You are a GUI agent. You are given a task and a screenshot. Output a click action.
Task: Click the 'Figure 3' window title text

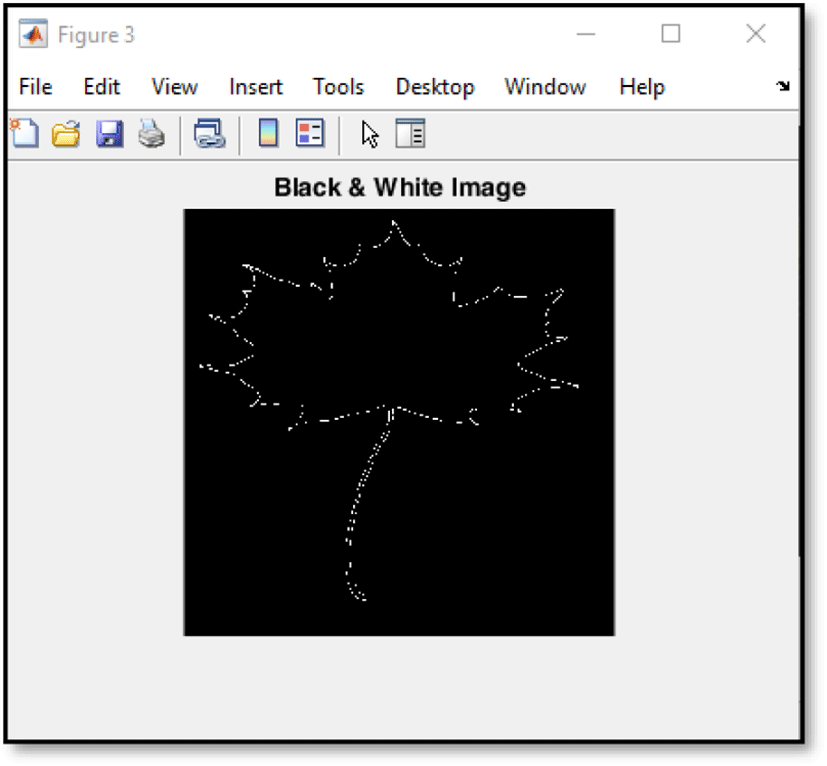click(96, 35)
